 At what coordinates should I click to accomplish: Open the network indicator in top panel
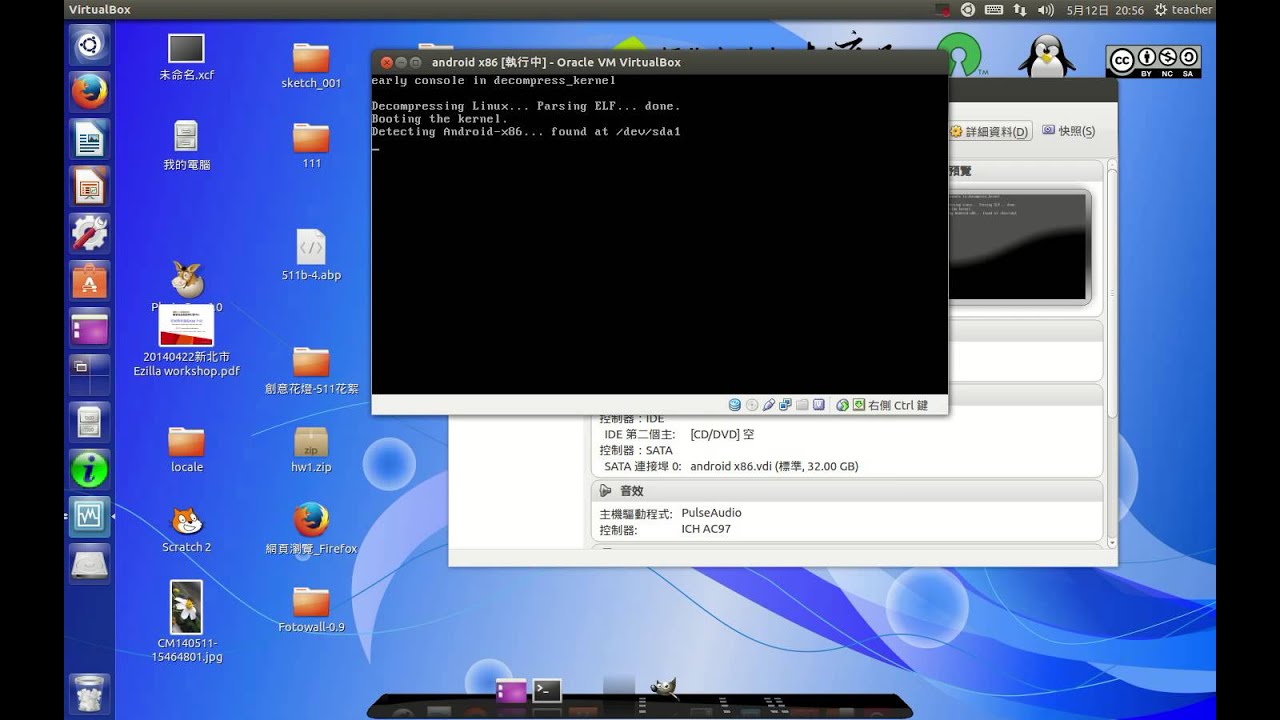pos(1019,10)
